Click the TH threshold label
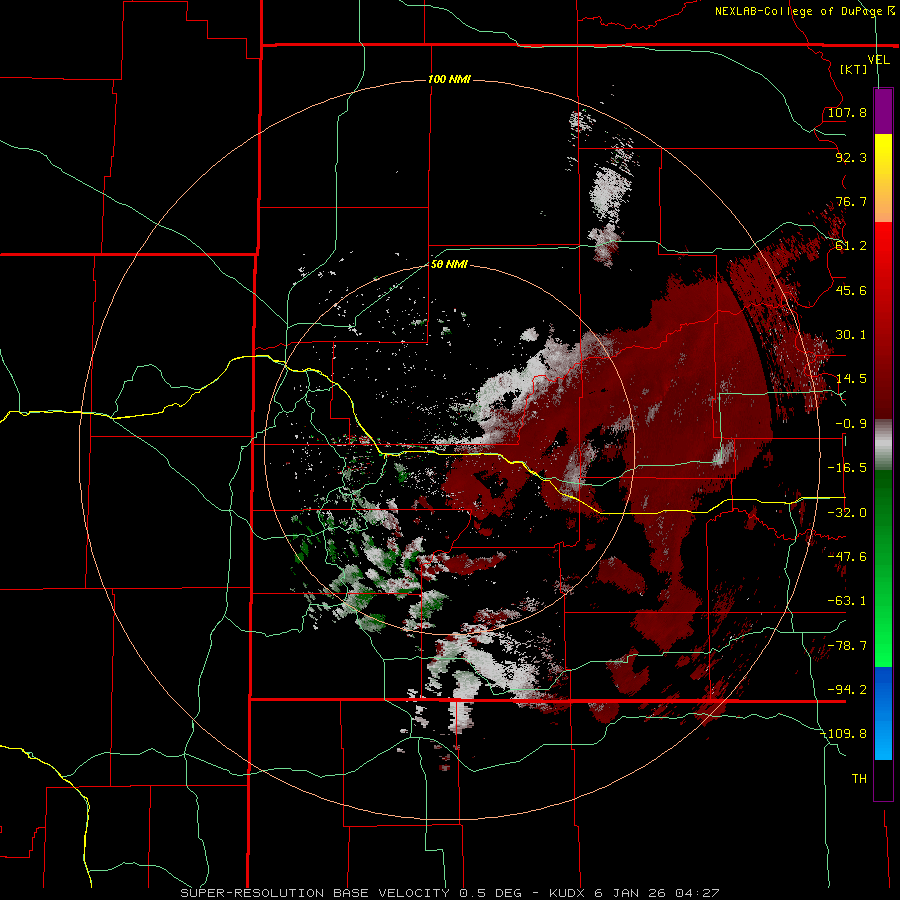The width and height of the screenshot is (900, 900). pos(859,779)
